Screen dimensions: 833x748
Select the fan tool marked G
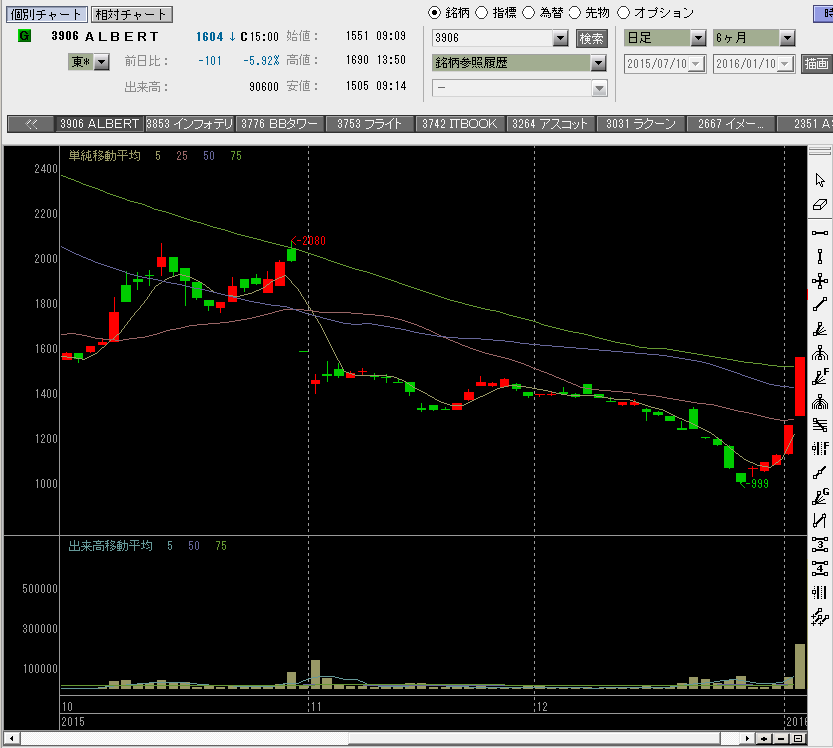(x=820, y=497)
